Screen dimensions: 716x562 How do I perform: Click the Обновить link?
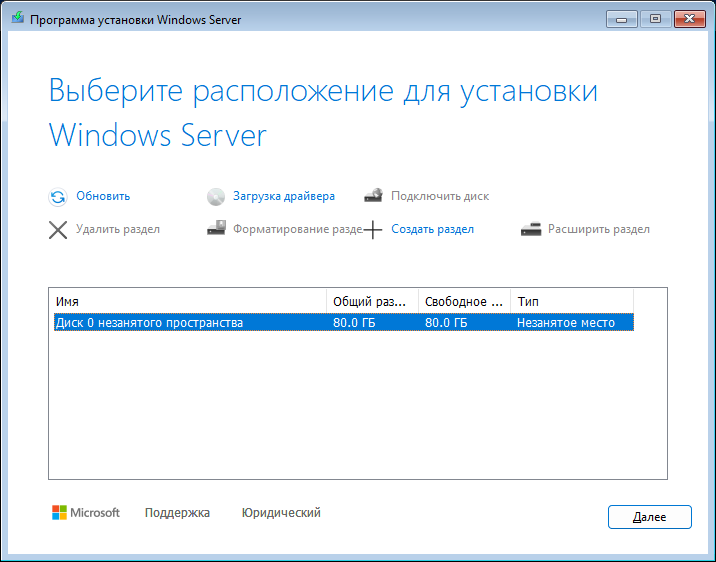point(103,196)
